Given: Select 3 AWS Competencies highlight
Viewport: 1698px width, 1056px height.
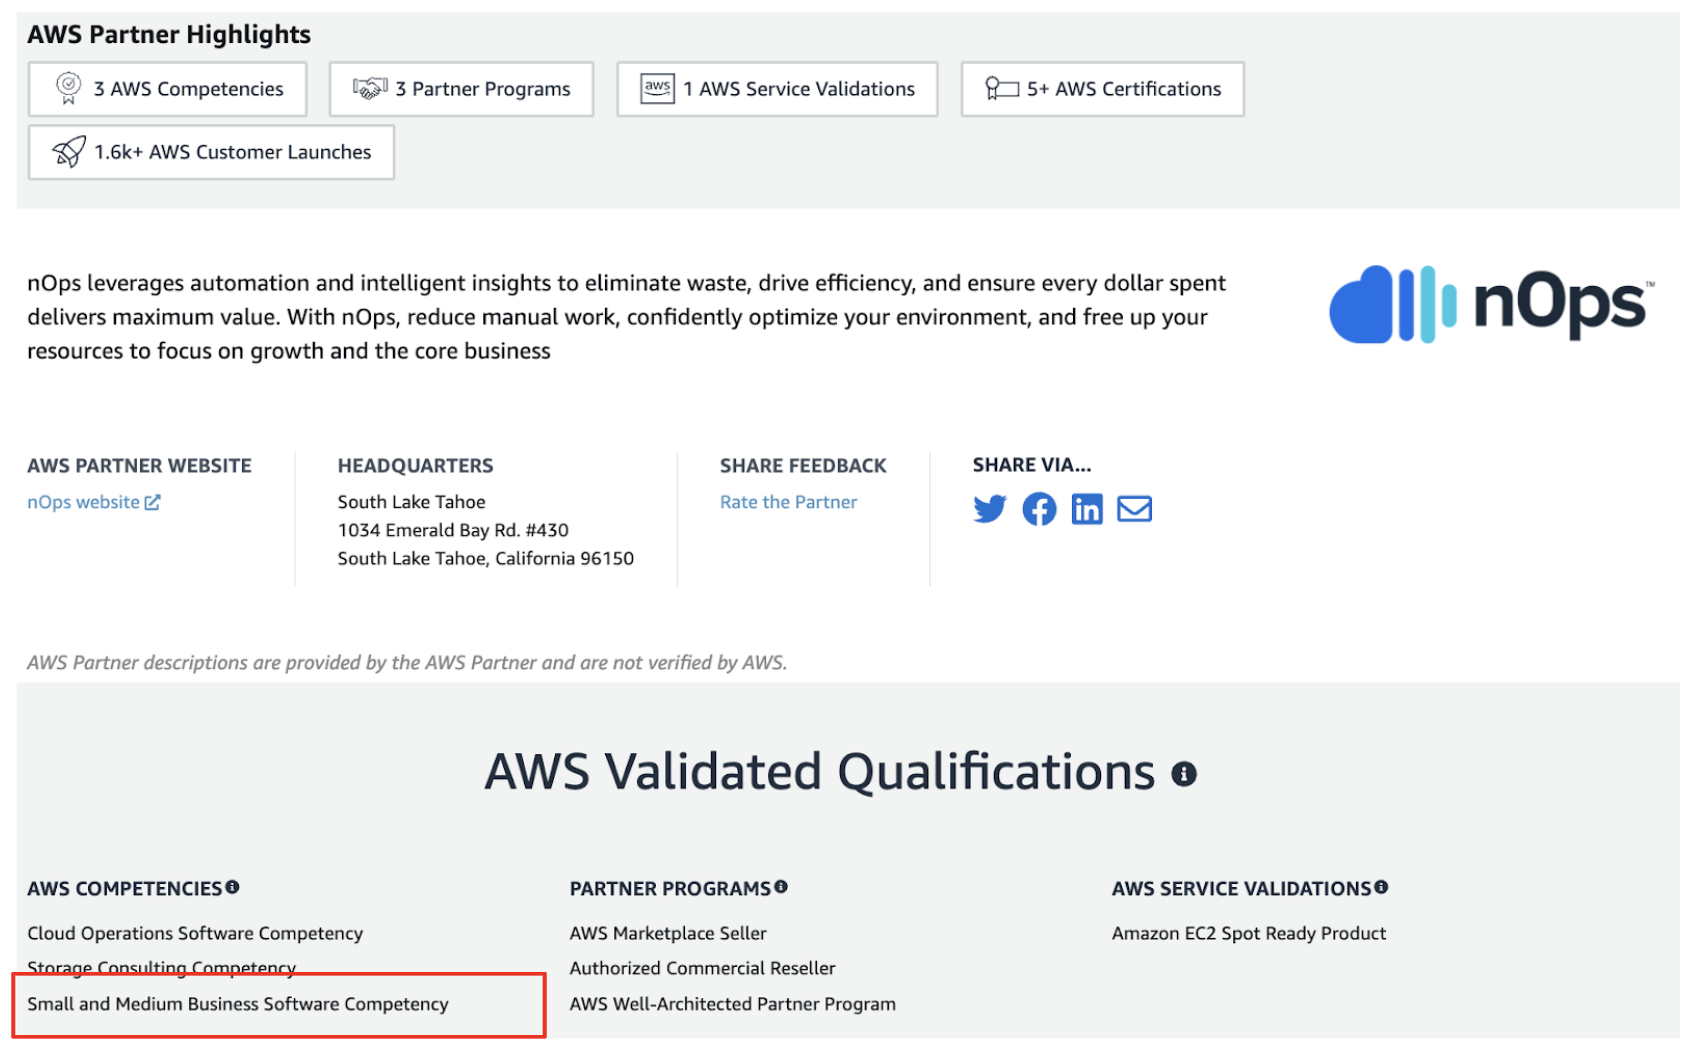Looking at the screenshot, I should [168, 89].
